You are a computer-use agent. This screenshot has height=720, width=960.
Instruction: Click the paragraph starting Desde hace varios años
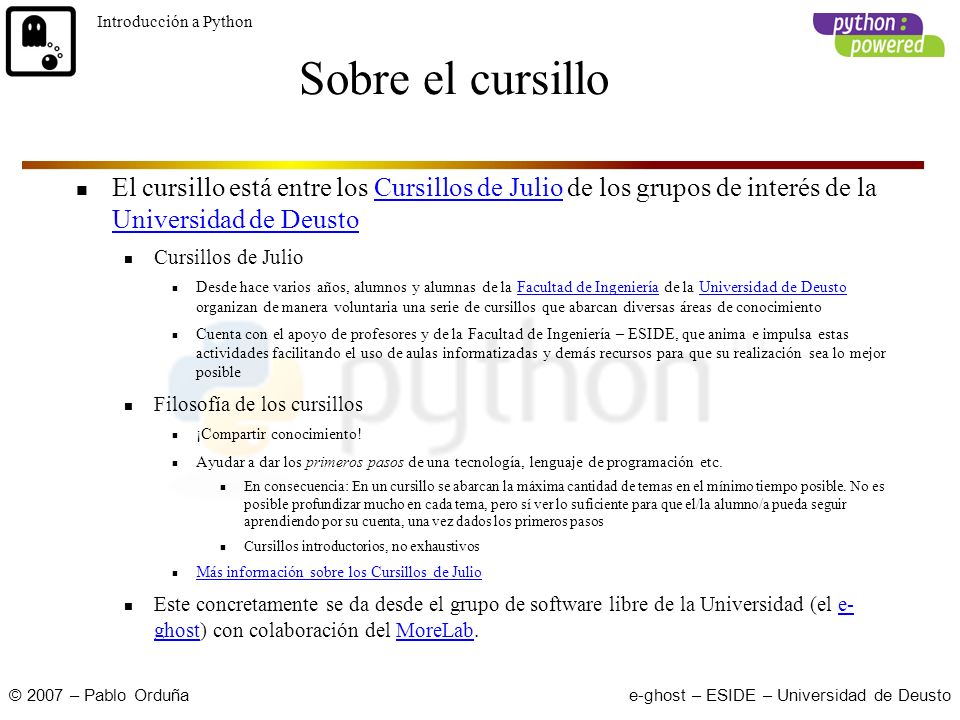[521, 297]
